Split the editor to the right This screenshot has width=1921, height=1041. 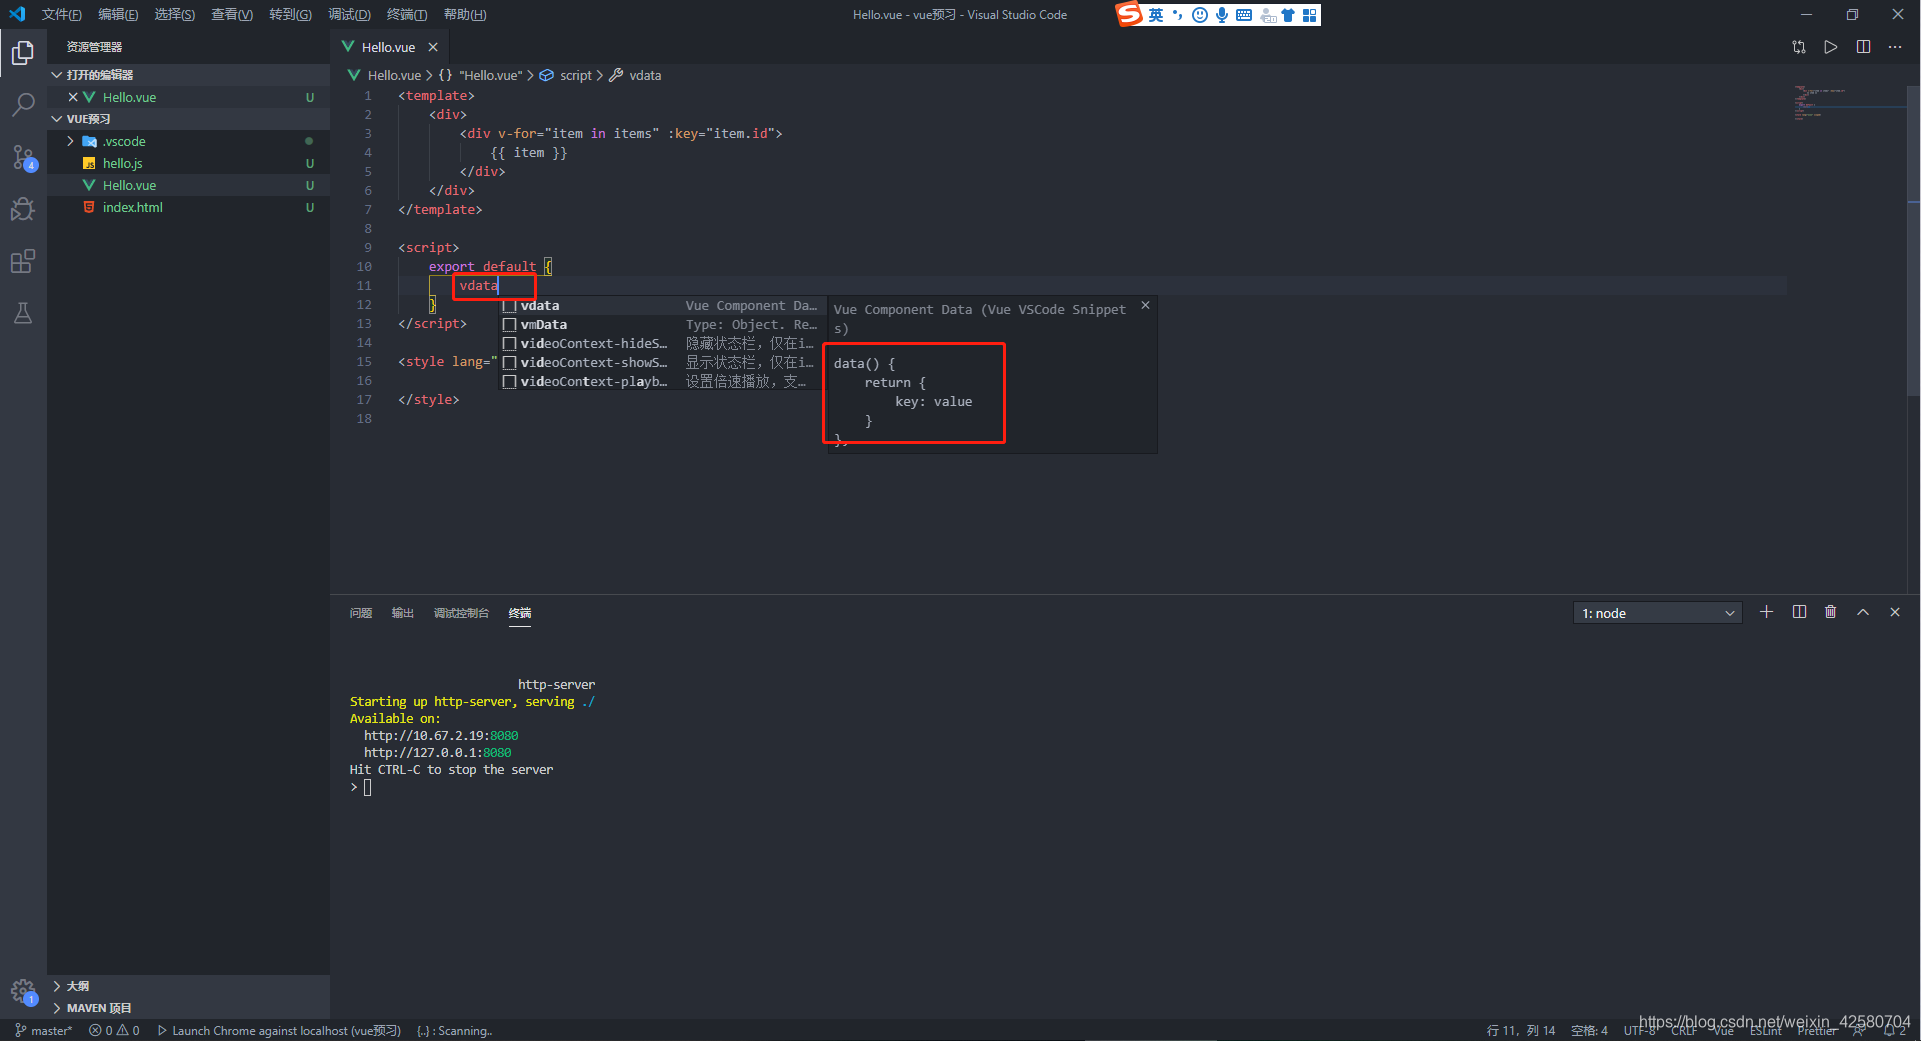click(x=1863, y=47)
